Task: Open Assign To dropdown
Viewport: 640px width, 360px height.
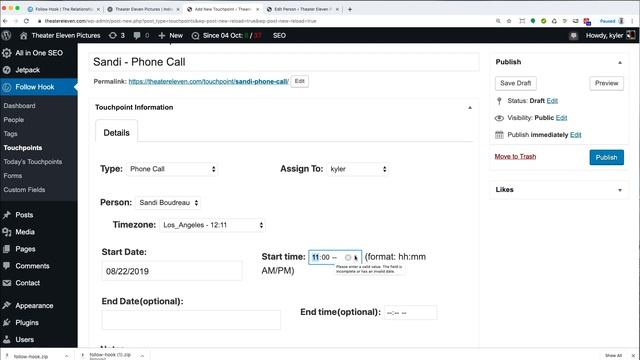Action: click(x=358, y=169)
